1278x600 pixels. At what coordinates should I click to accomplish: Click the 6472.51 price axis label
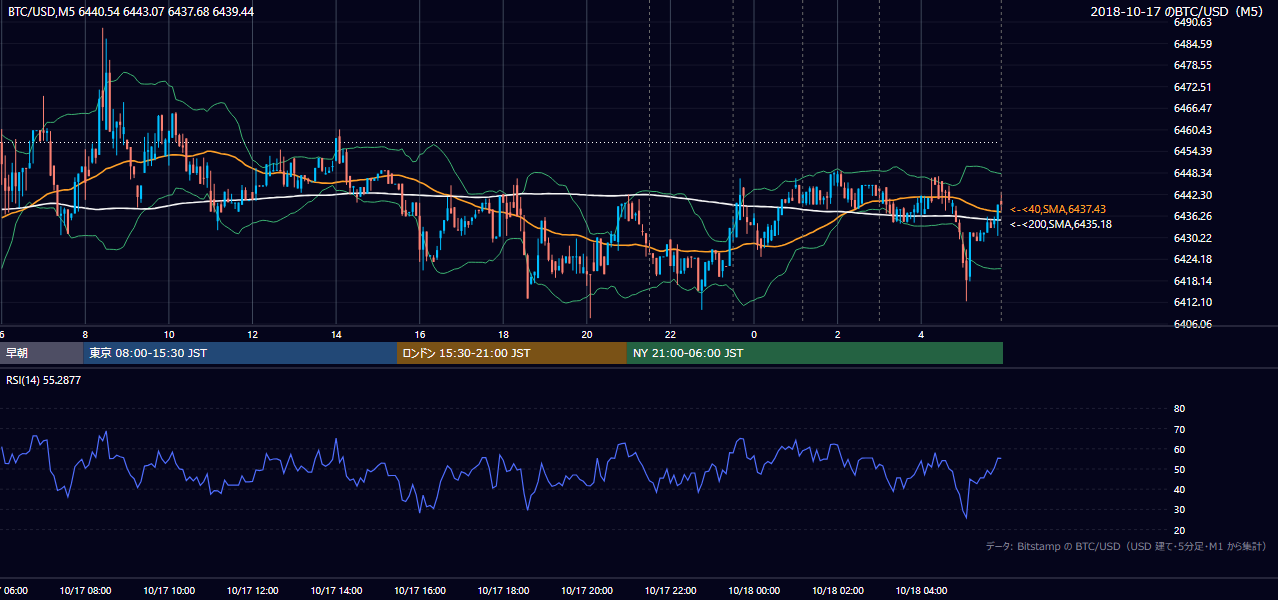click(1193, 87)
